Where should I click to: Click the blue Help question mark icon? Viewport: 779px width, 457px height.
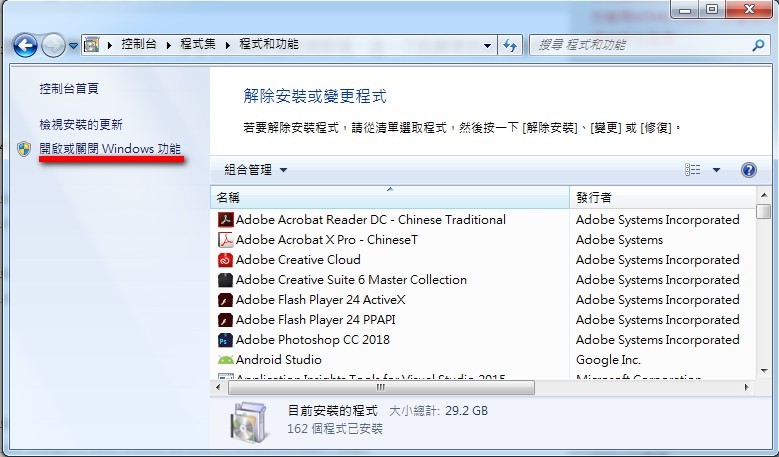pos(749,170)
